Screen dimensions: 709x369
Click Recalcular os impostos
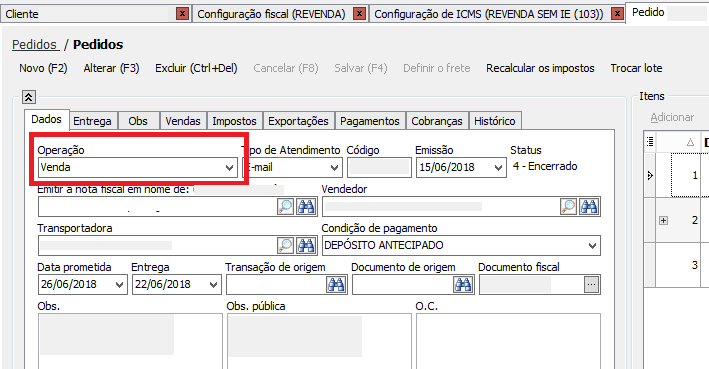coord(540,68)
